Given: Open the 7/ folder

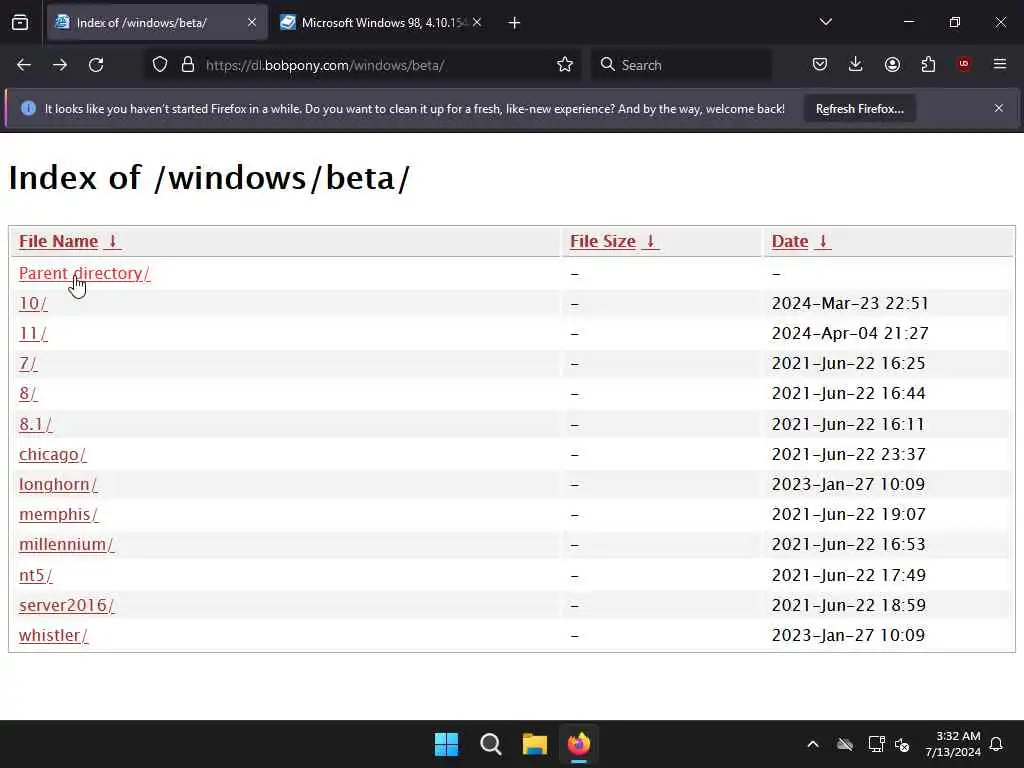Looking at the screenshot, I should pyautogui.click(x=28, y=364).
